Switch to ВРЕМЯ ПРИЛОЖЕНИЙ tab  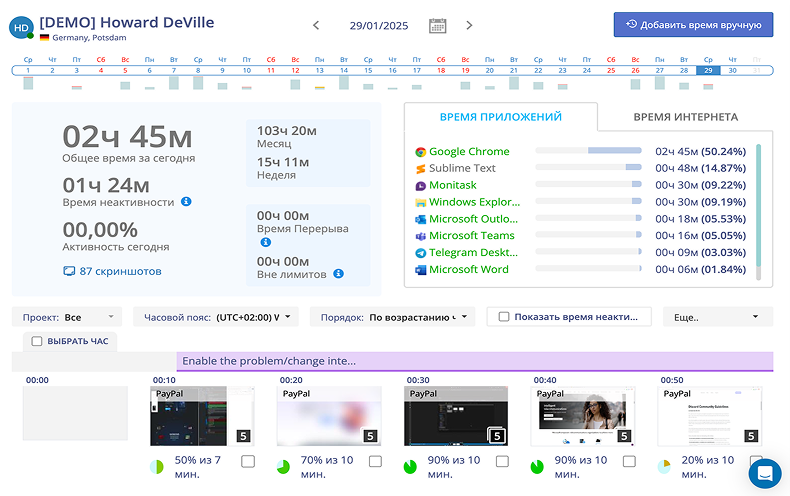coord(501,117)
